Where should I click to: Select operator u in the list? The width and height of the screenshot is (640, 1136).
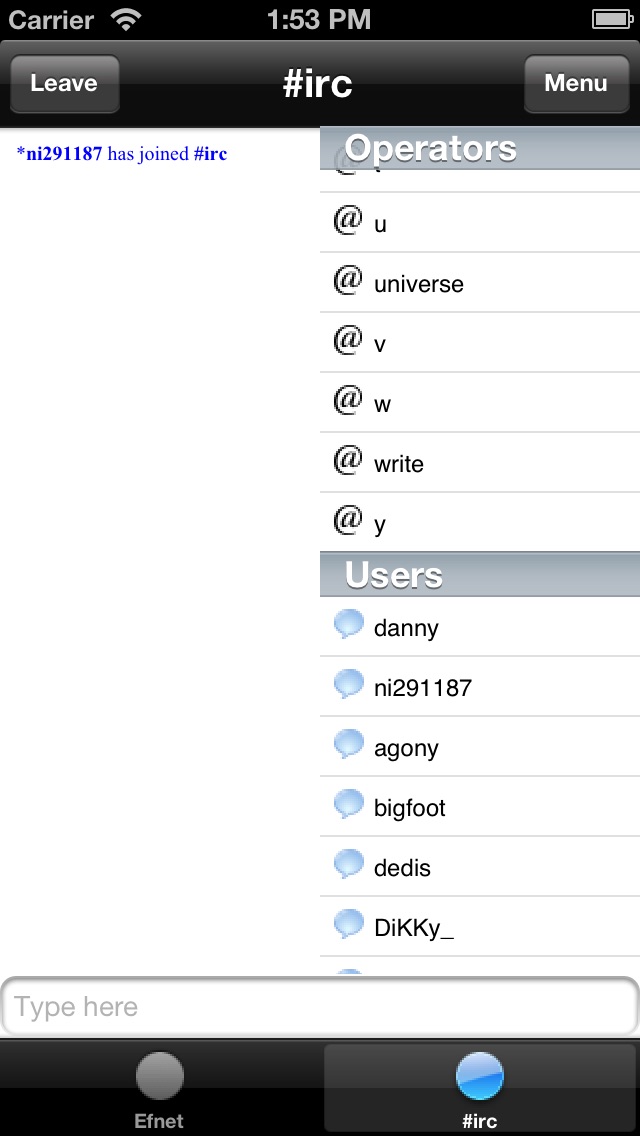click(x=480, y=222)
